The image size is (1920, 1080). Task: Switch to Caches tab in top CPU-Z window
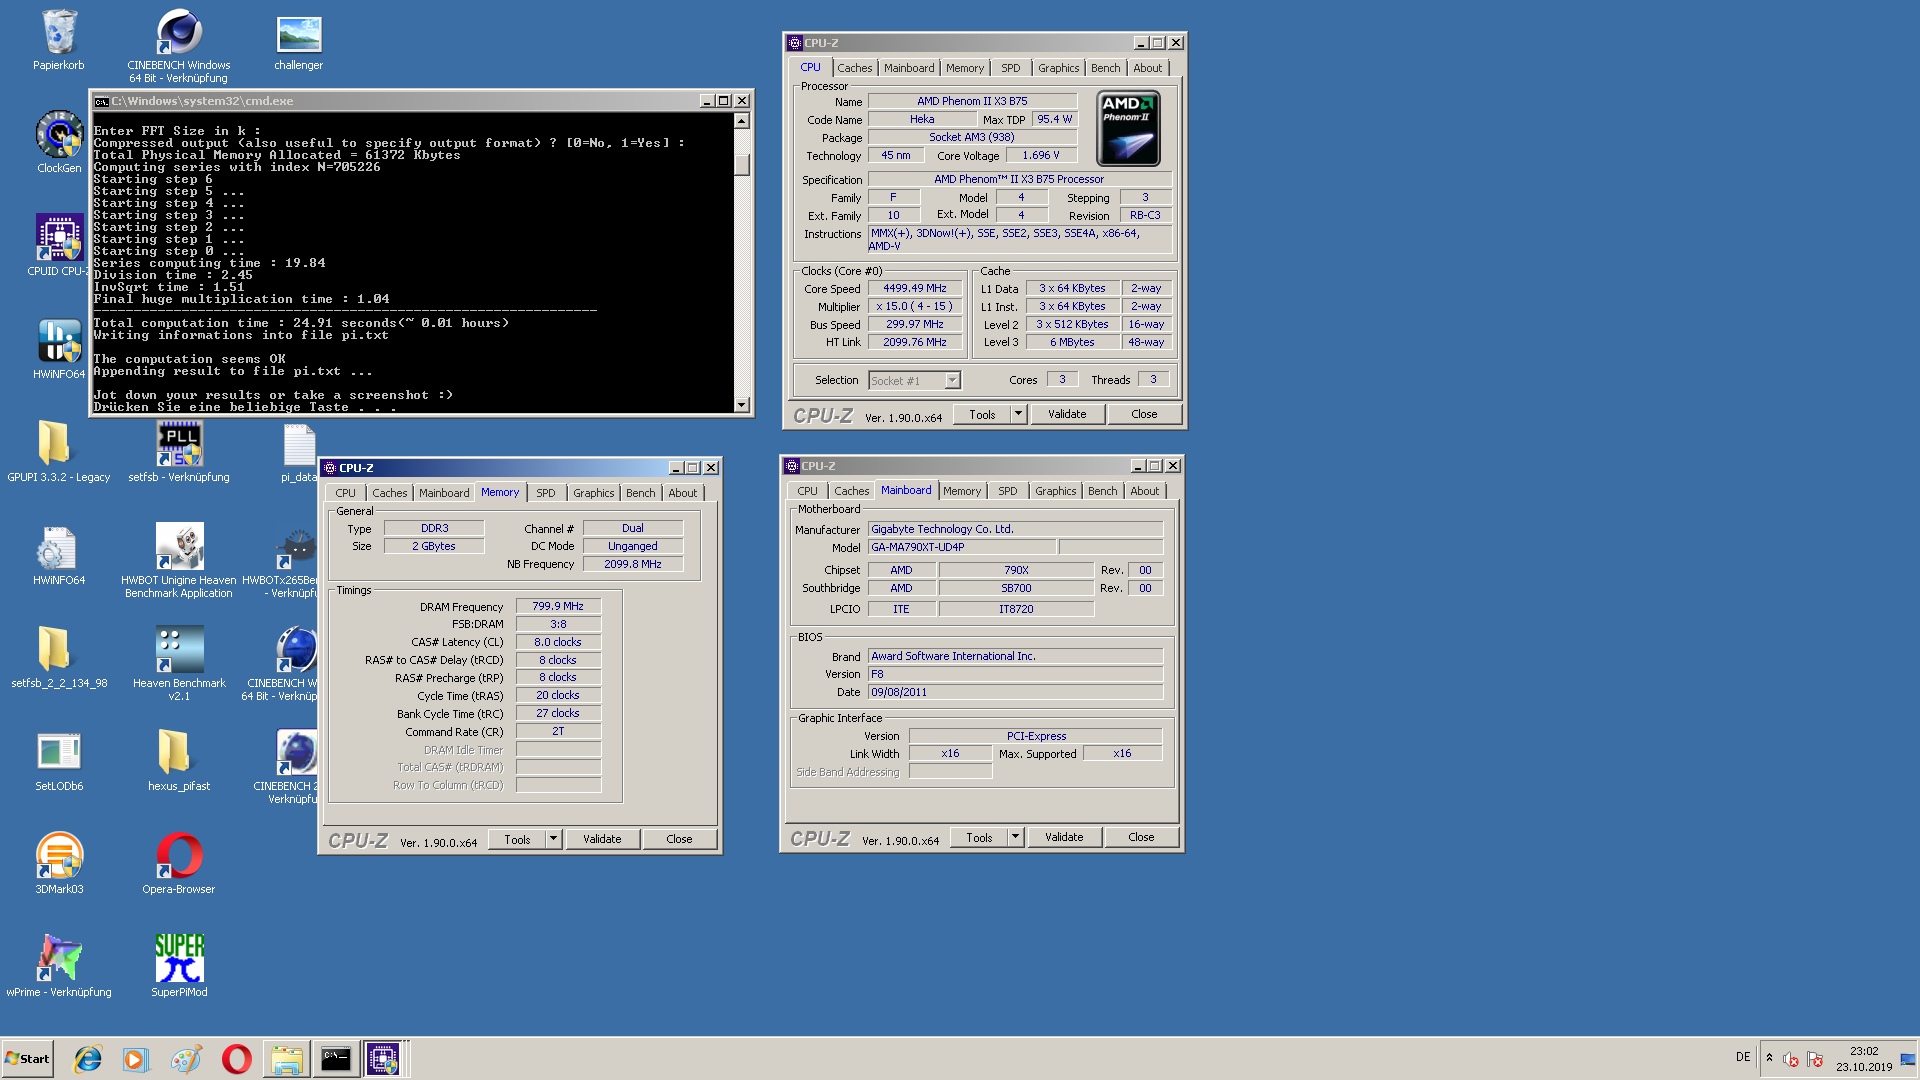click(x=854, y=68)
